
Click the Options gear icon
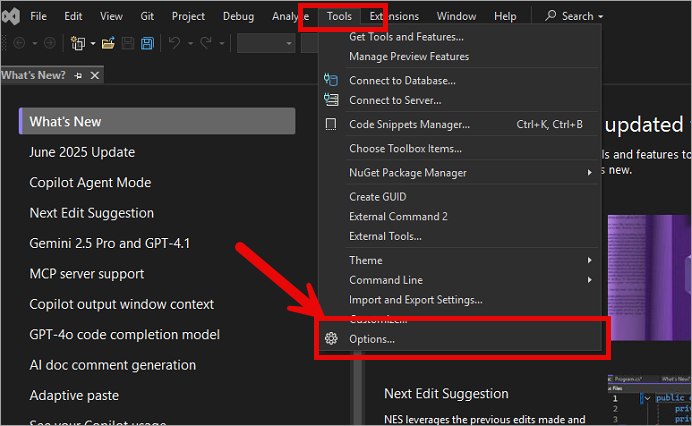point(331,339)
